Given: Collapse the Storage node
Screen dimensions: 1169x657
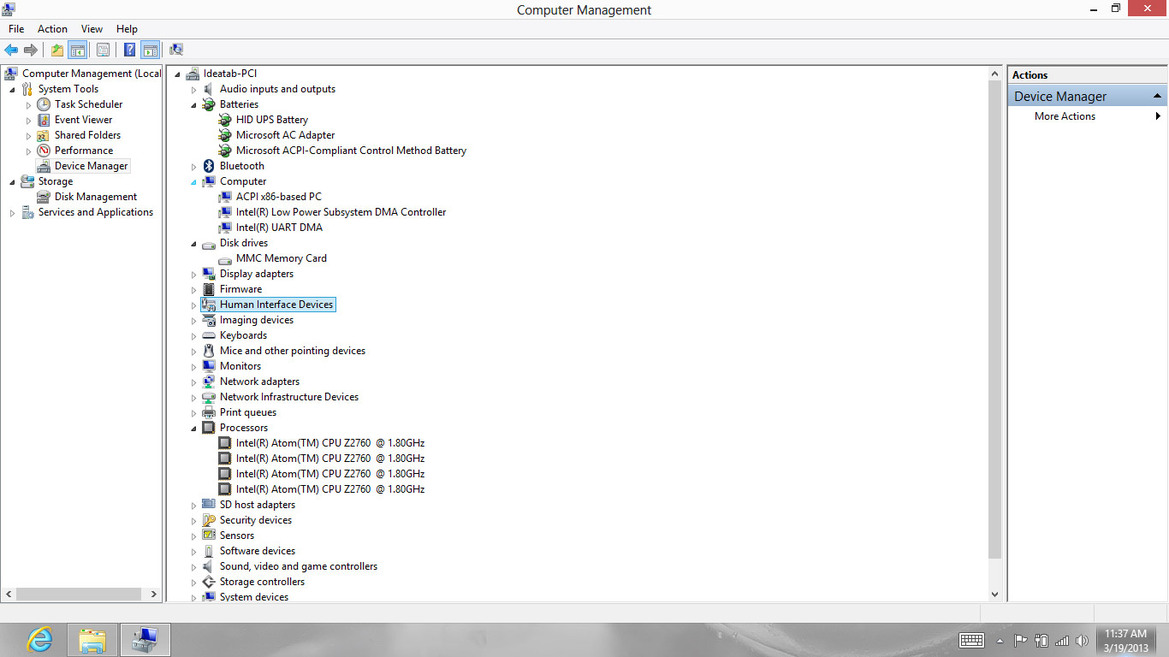Looking at the screenshot, I should (x=12, y=182).
